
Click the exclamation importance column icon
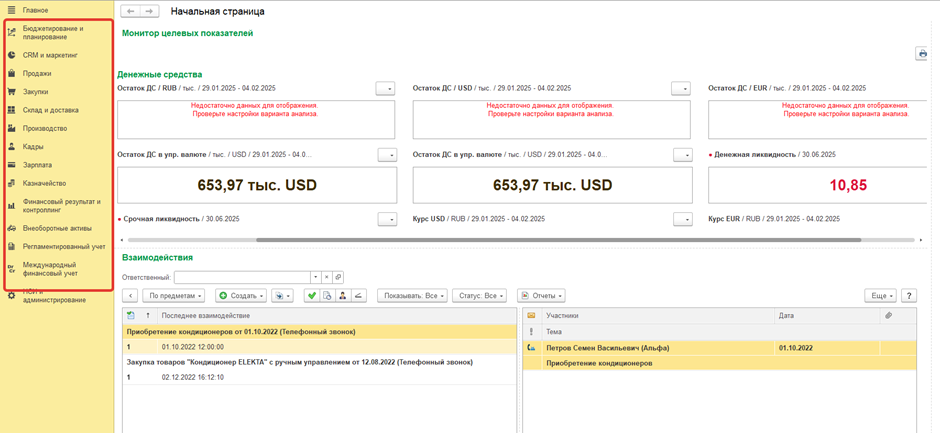[x=531, y=332]
